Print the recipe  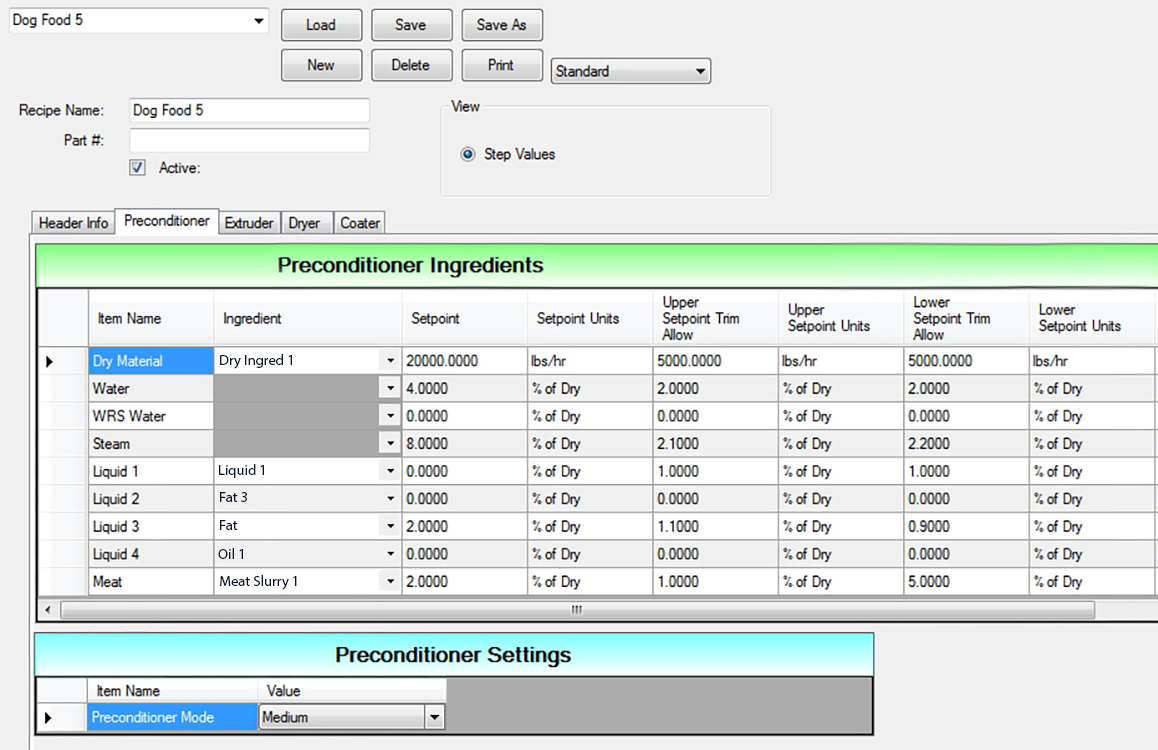[501, 65]
